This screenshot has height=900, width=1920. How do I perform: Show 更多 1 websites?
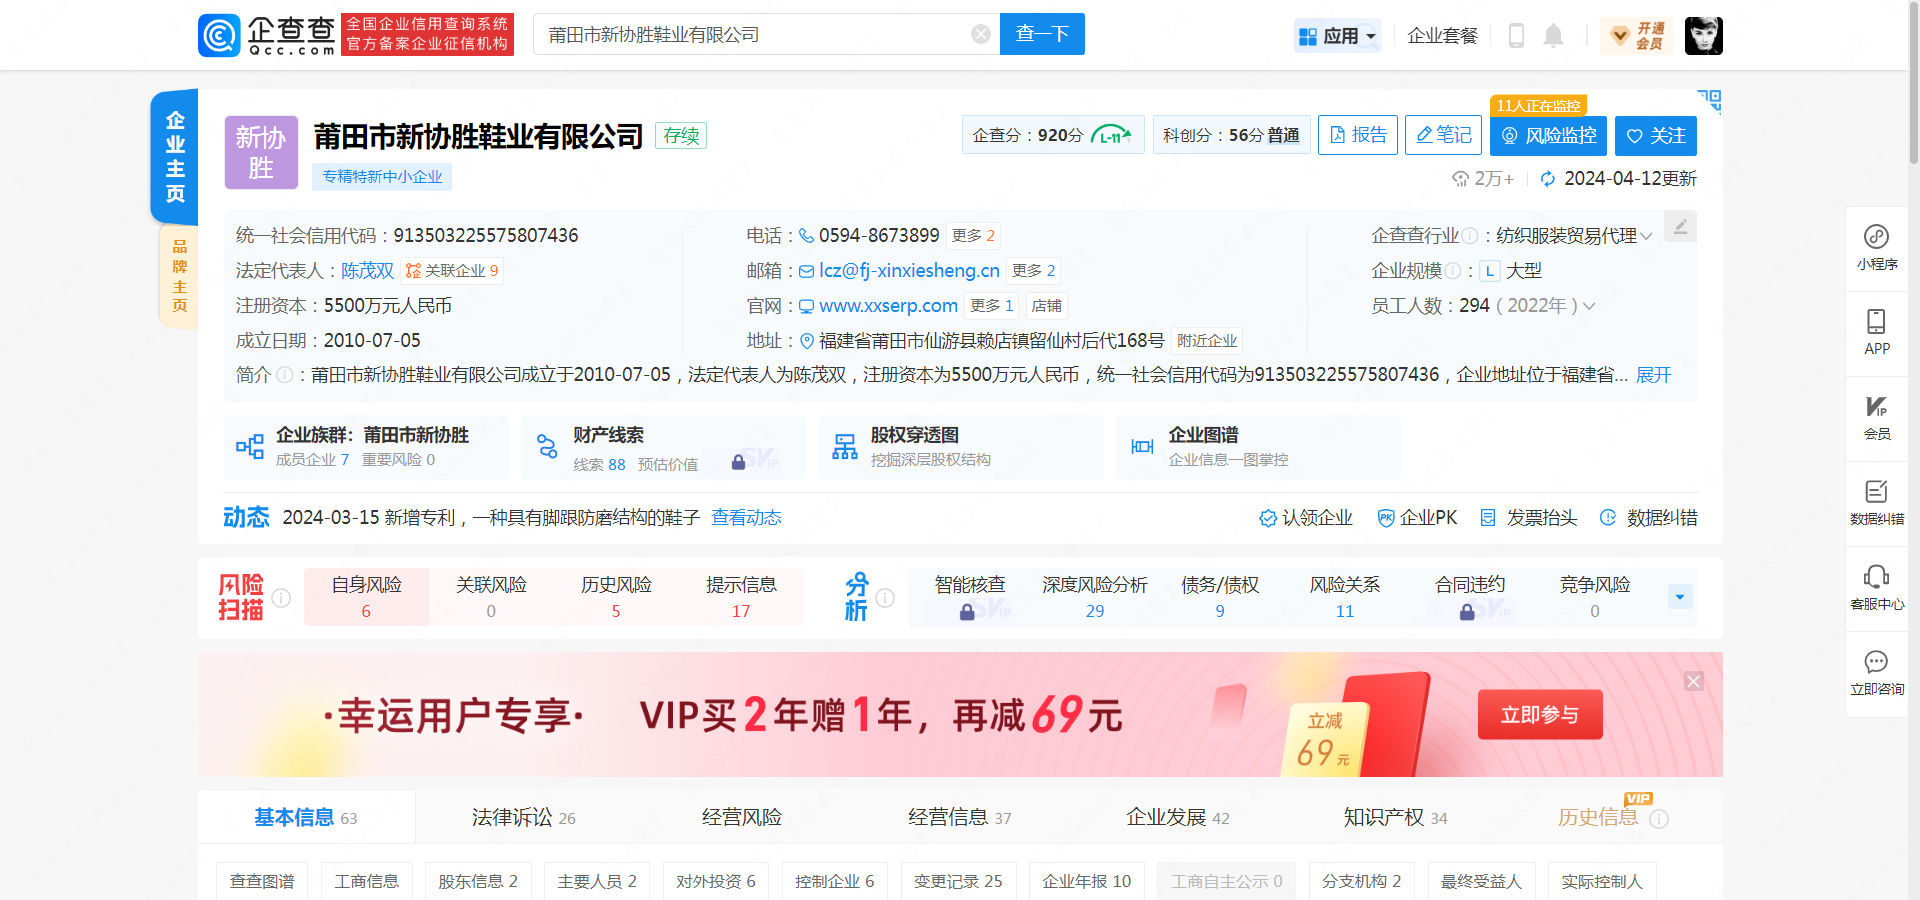pyautogui.click(x=991, y=306)
